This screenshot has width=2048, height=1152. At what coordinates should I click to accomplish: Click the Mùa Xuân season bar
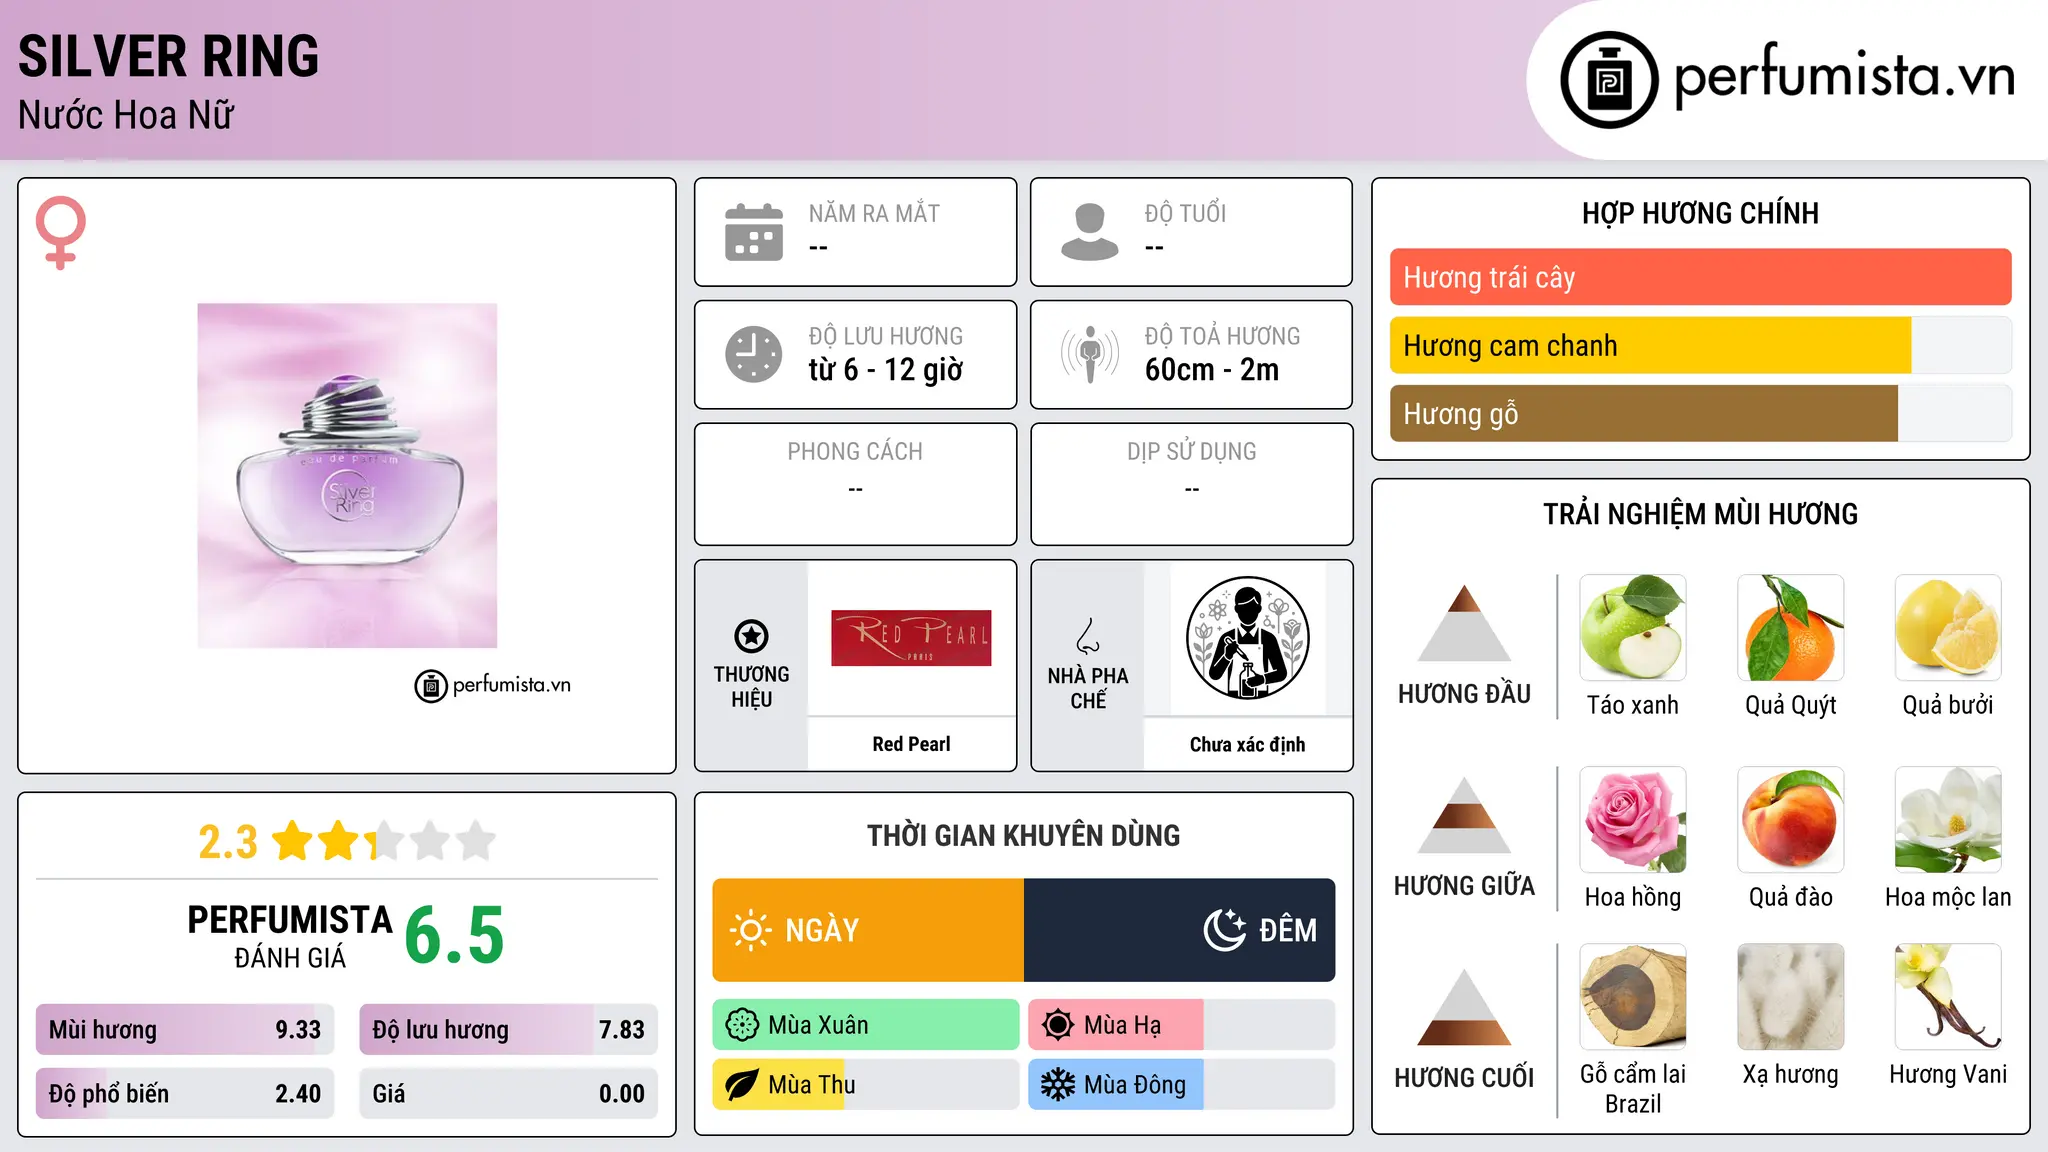coord(866,1025)
